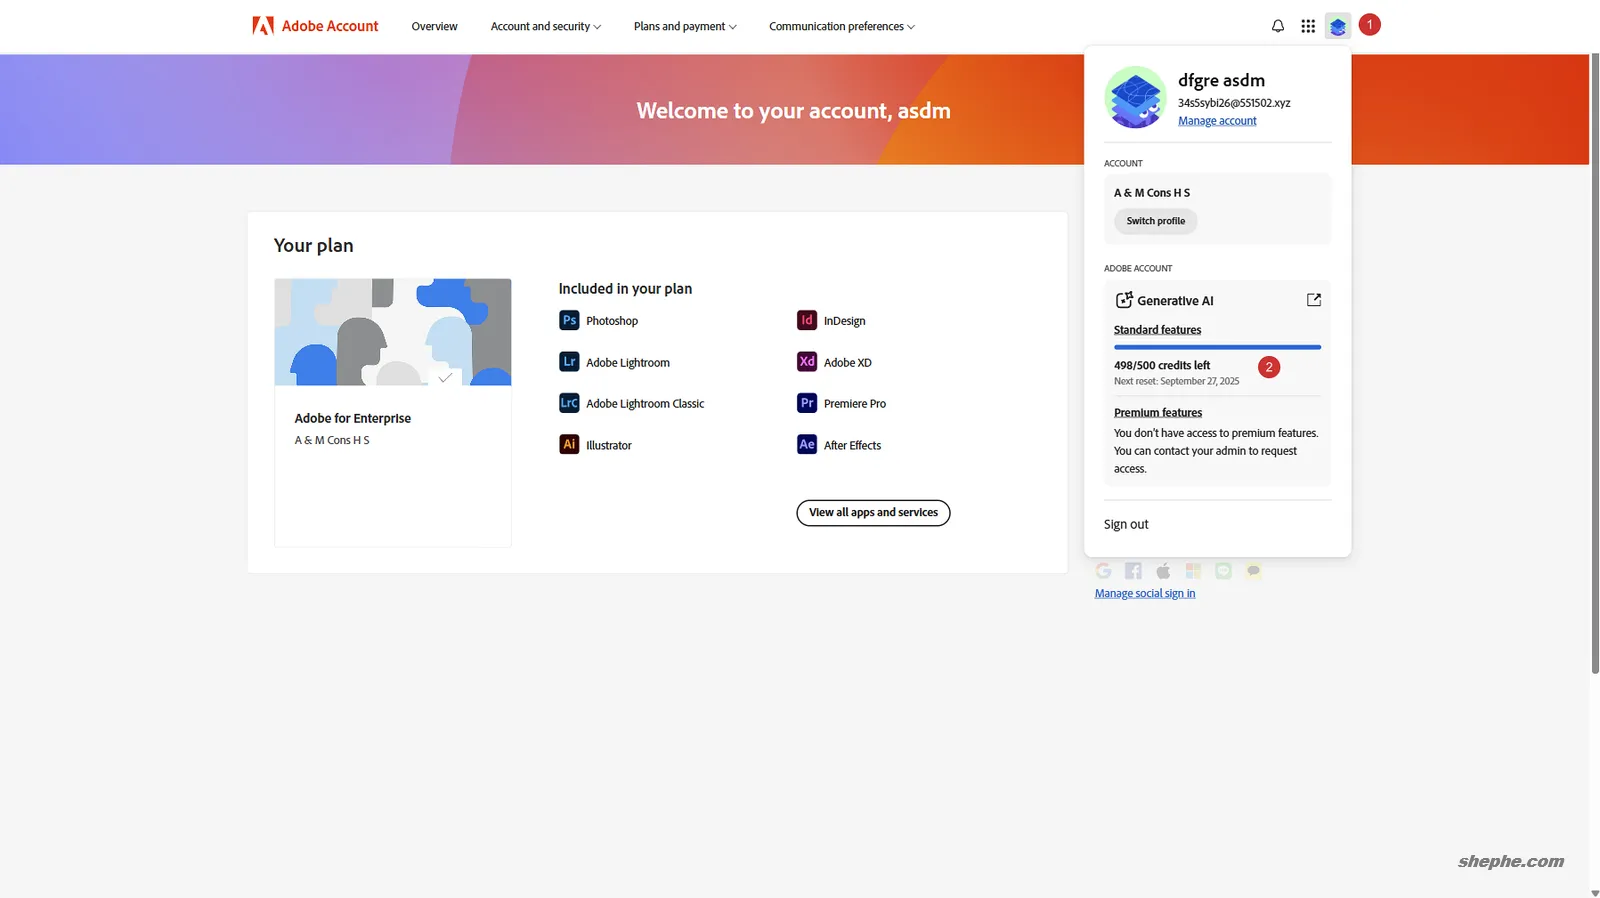Click the Facebook social sign-in icon
This screenshot has width=1600, height=898.
click(1133, 571)
